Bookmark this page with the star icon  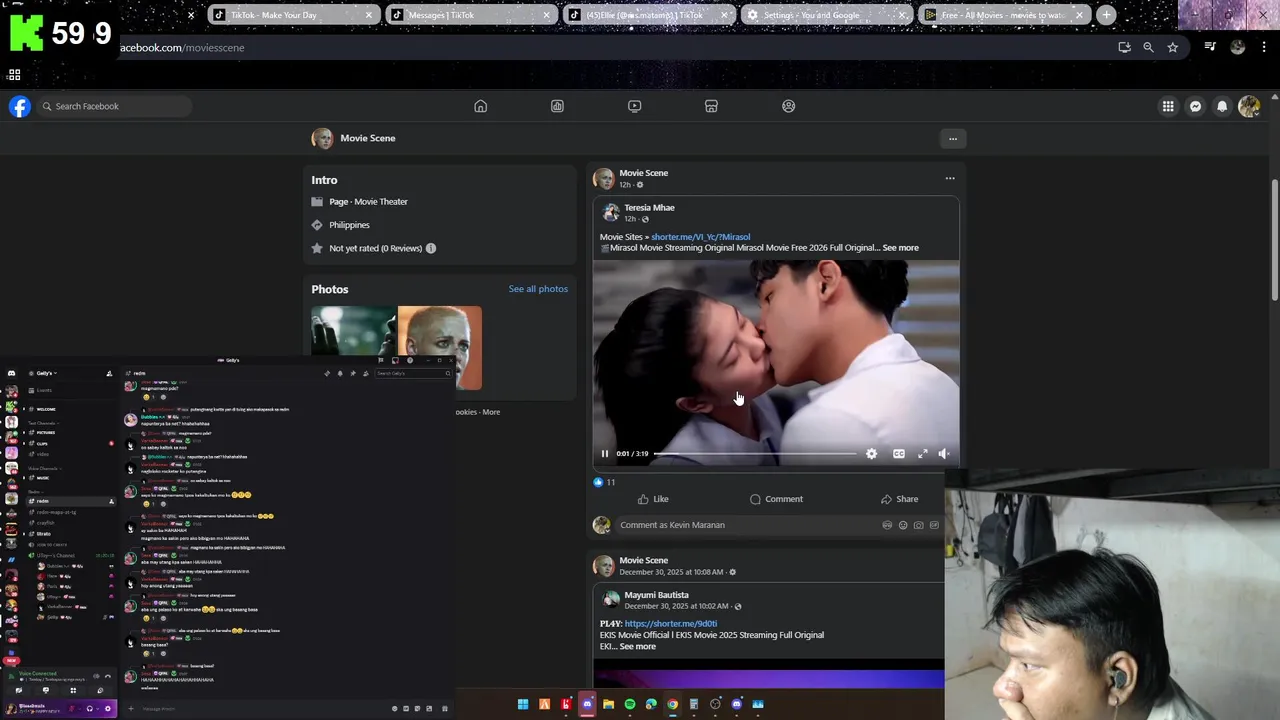click(1172, 47)
